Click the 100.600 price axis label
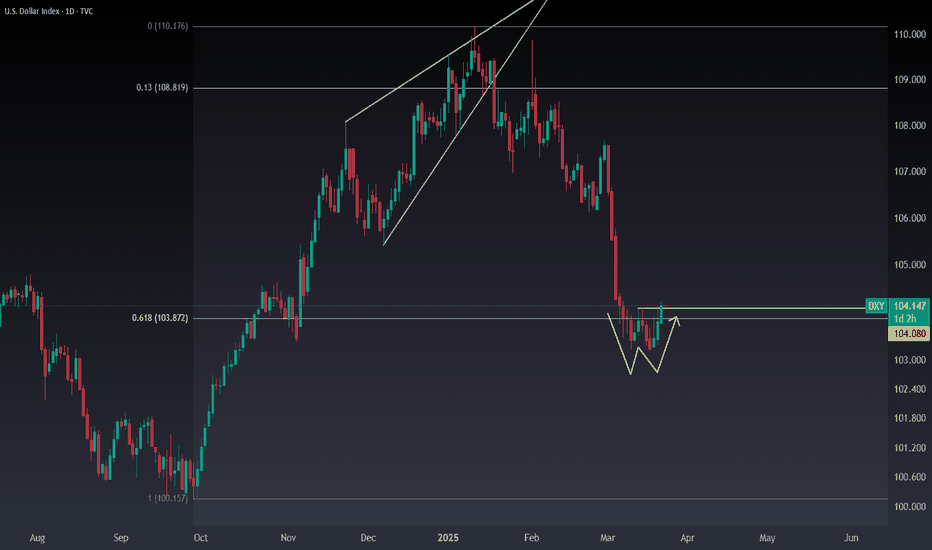Screen dimensions: 932x550 909,477
